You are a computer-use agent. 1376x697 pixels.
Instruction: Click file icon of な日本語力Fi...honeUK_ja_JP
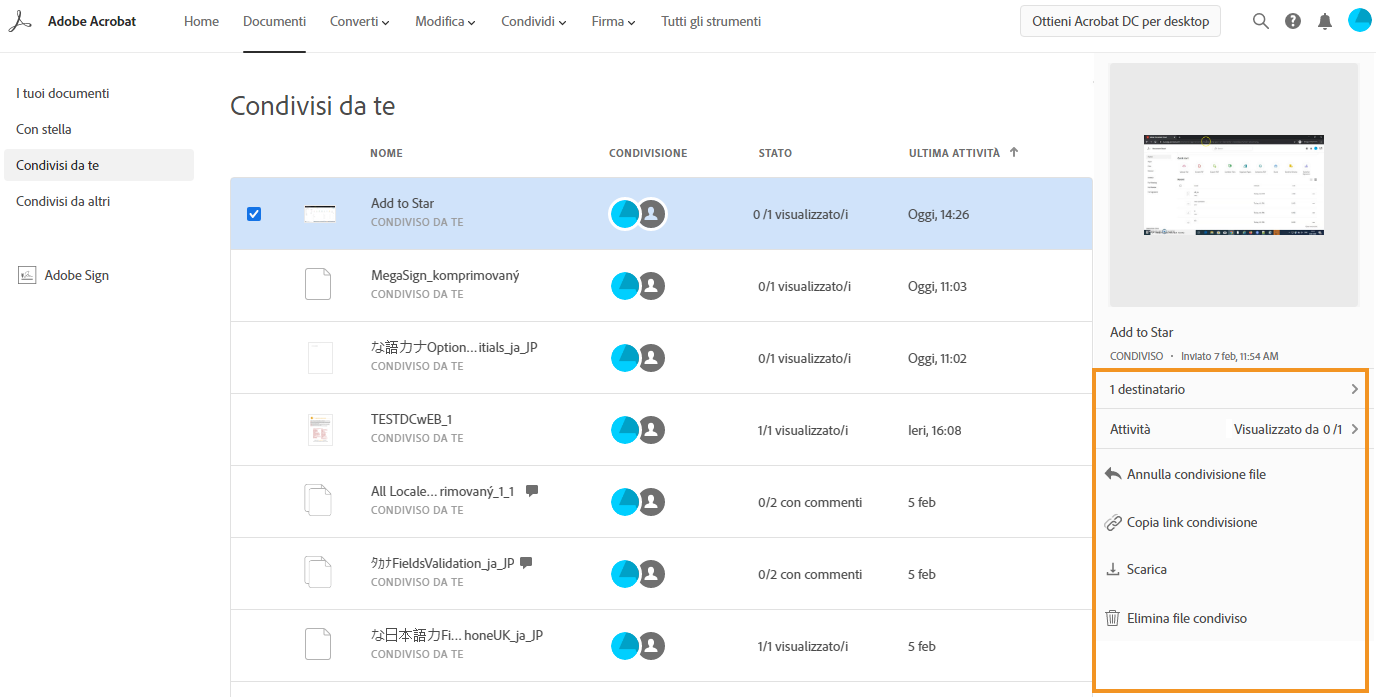318,644
